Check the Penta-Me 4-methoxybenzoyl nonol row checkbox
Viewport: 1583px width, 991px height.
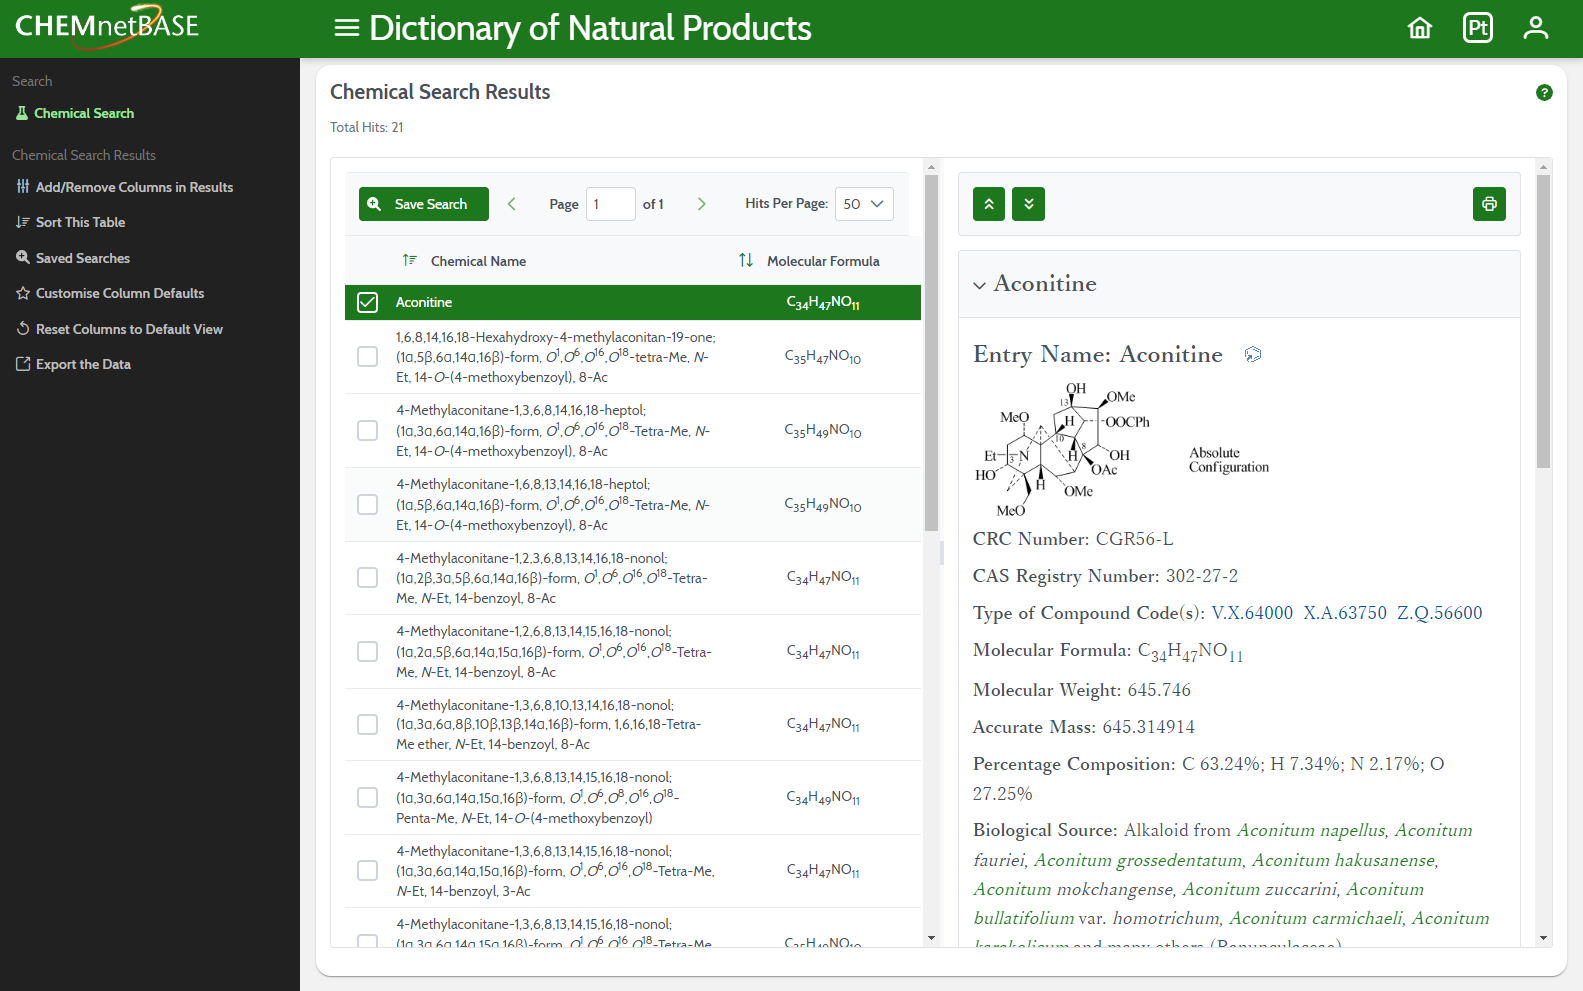(x=368, y=797)
